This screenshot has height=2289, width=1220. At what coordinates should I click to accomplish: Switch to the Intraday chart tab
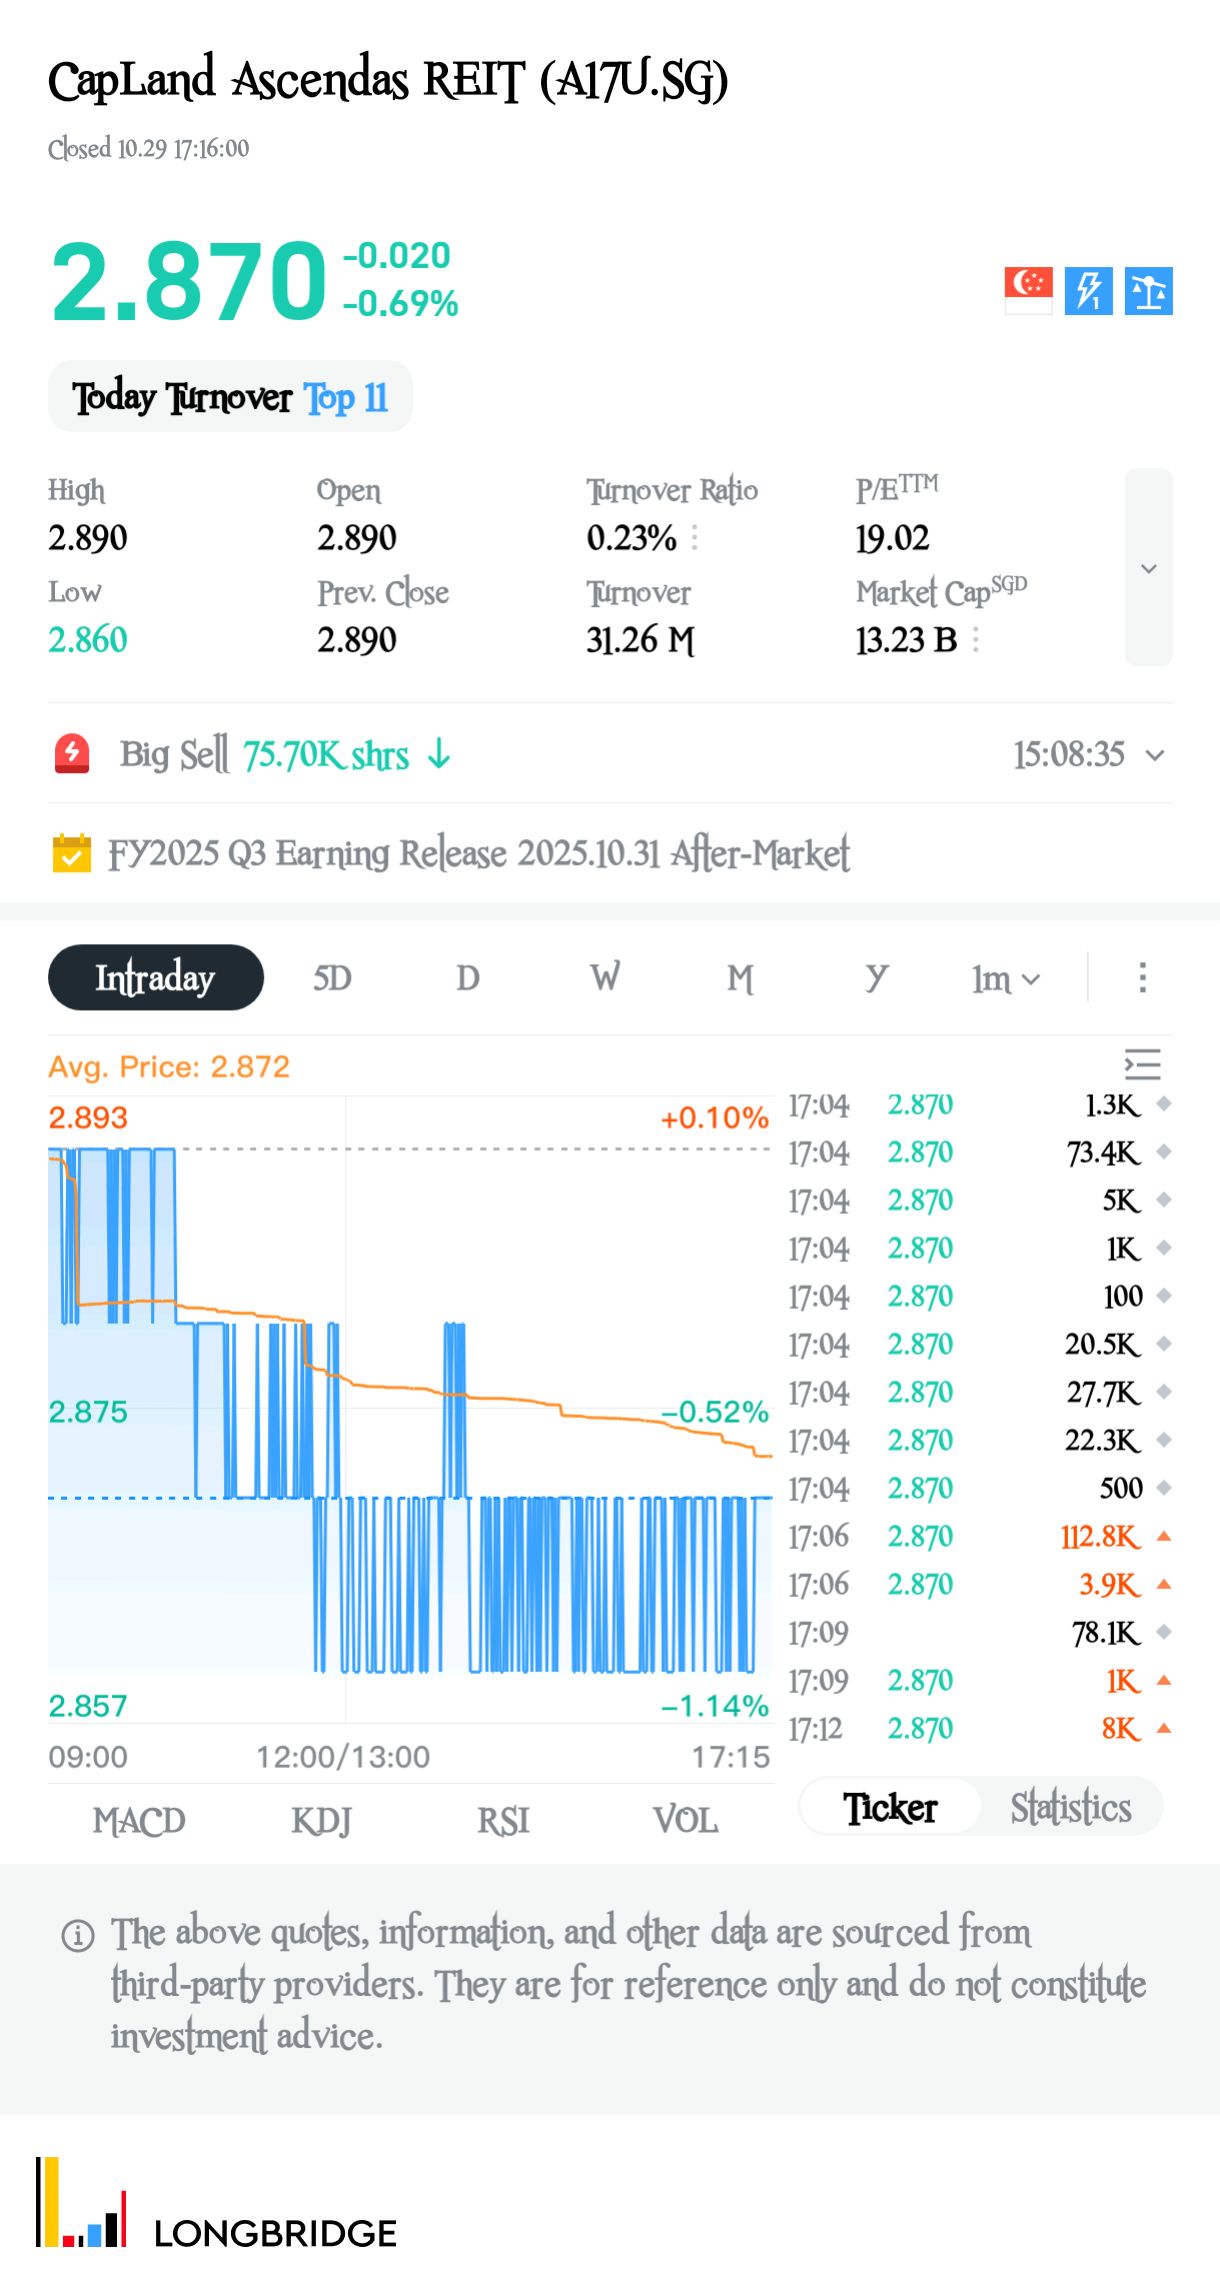point(155,977)
